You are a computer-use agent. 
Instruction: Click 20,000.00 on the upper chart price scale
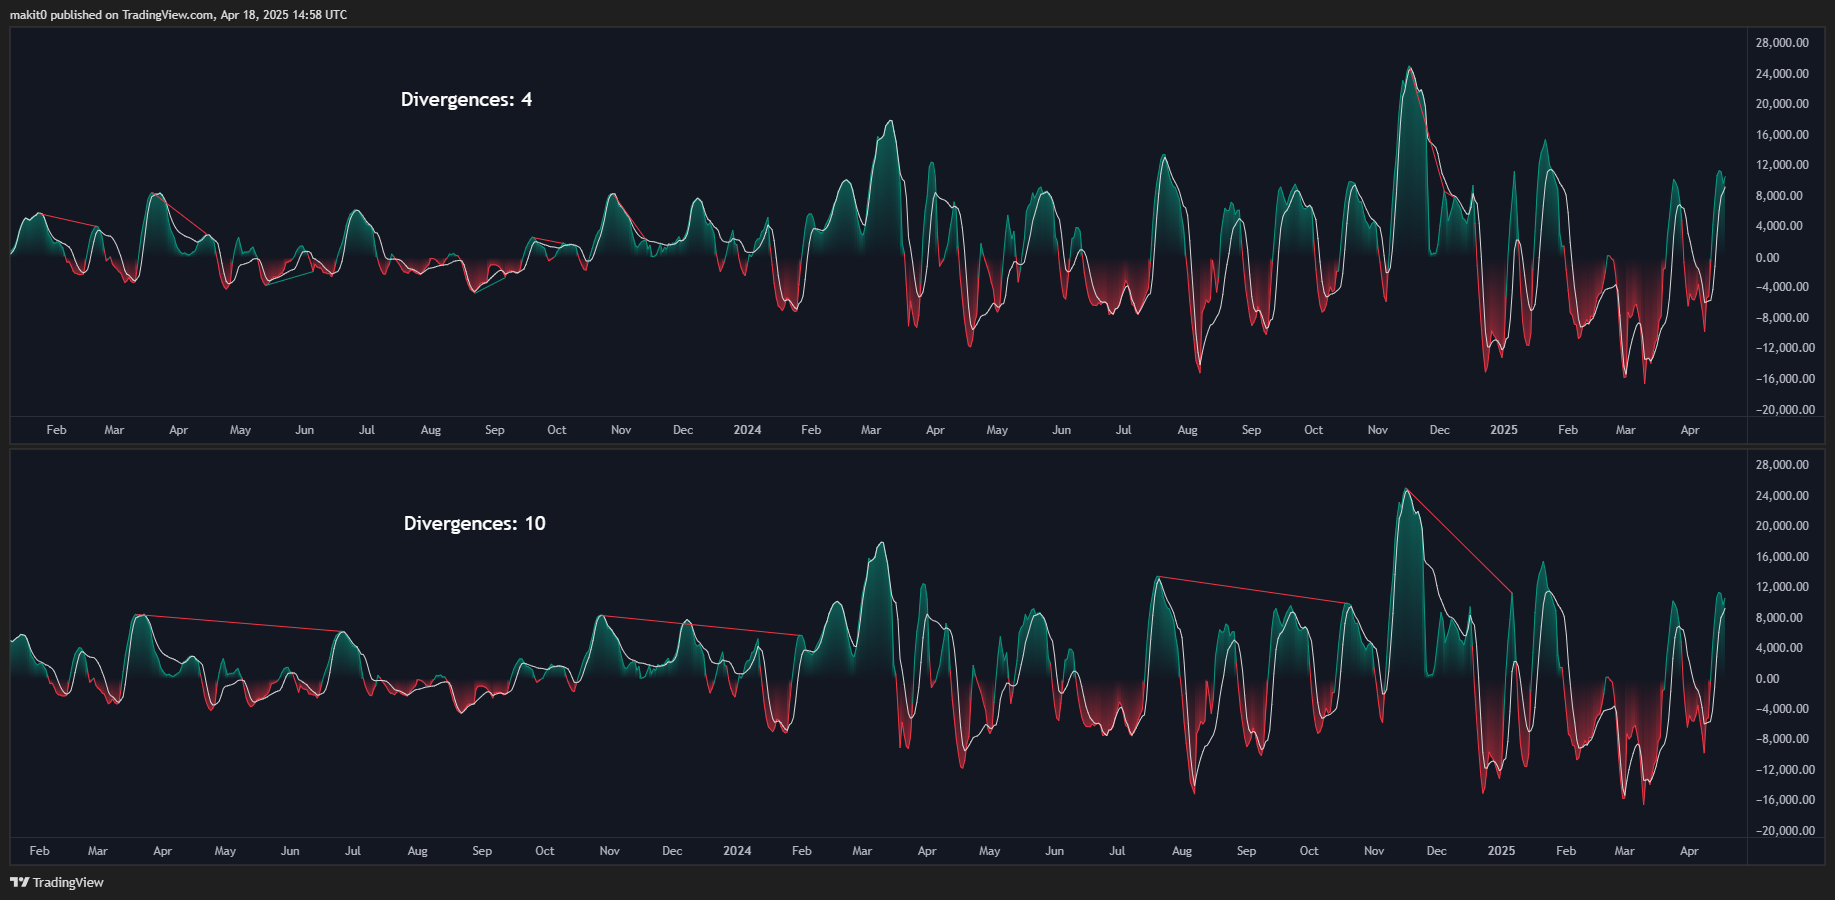1782,104
